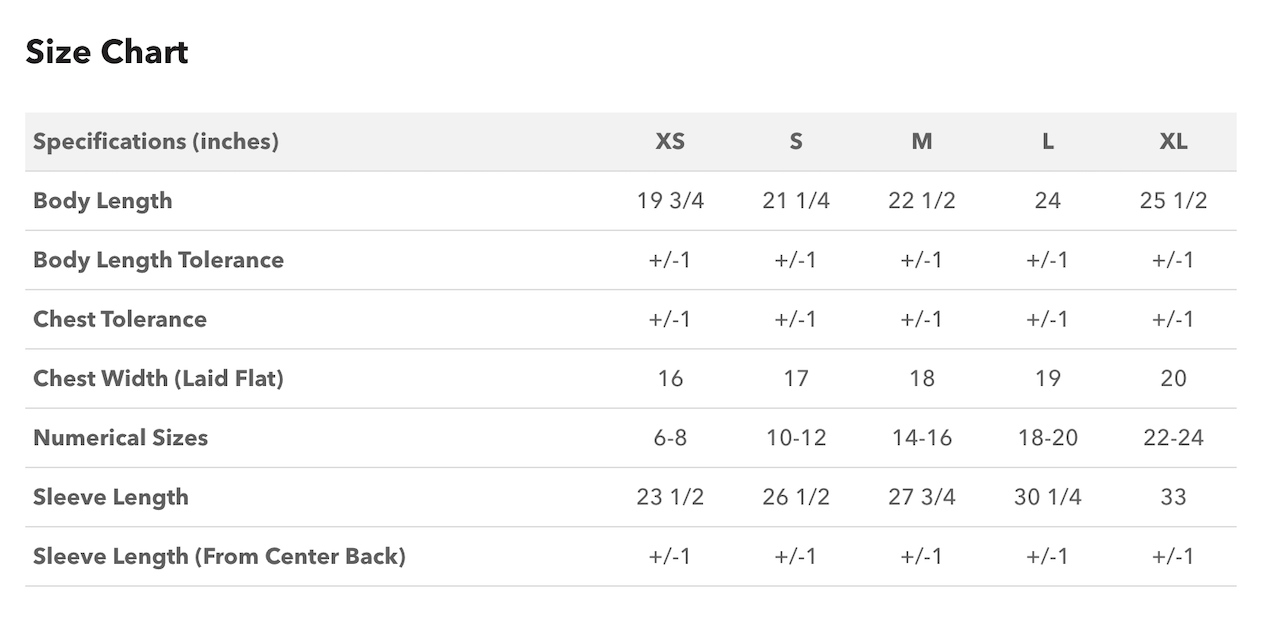This screenshot has width=1272, height=630.
Task: Click the Body Length Tolerance row label
Action: (158, 260)
